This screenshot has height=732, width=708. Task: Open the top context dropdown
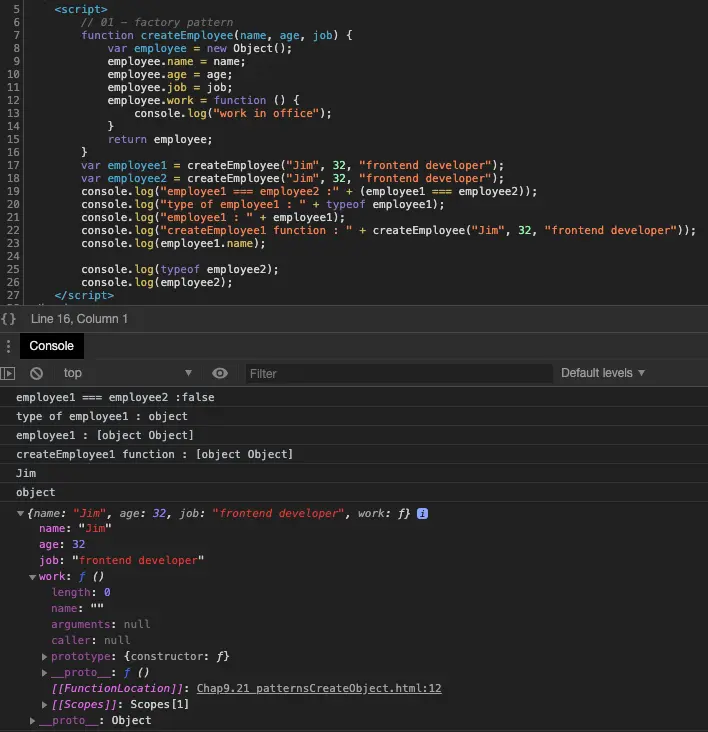pyautogui.click(x=128, y=373)
